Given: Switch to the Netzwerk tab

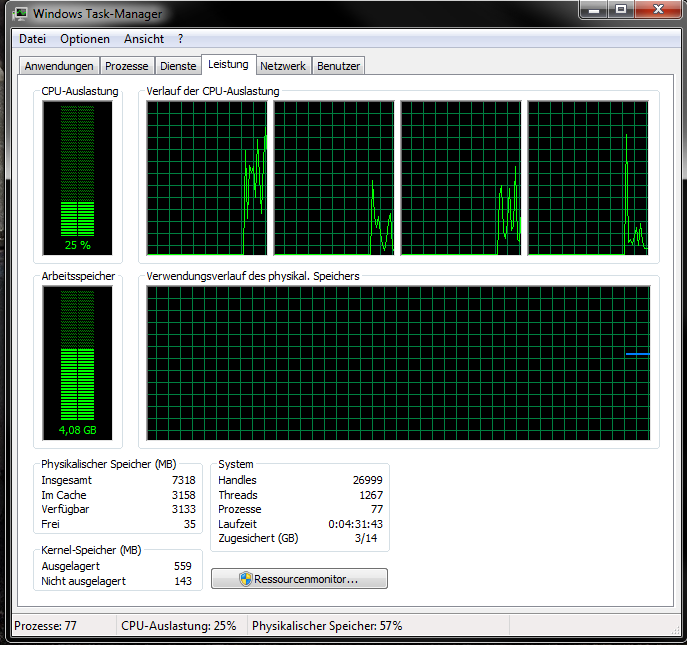Looking at the screenshot, I should (x=283, y=66).
